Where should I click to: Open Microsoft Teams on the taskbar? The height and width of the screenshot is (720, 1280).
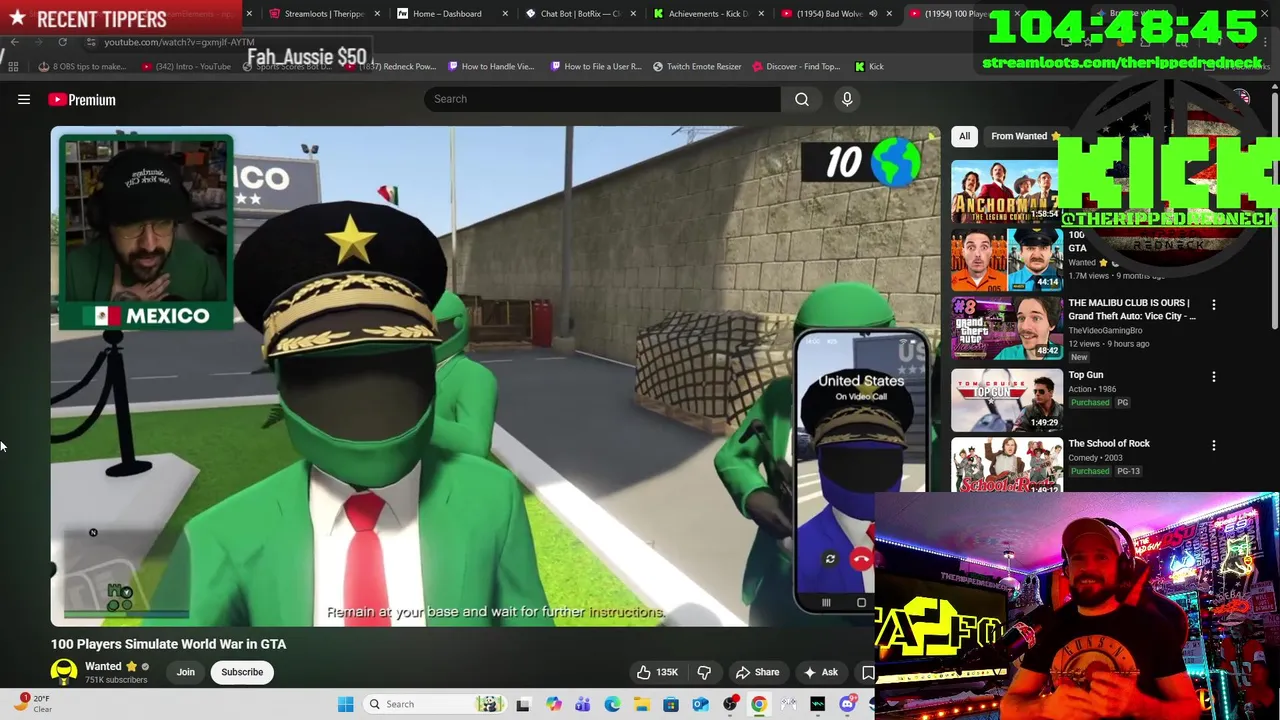pyautogui.click(x=582, y=704)
